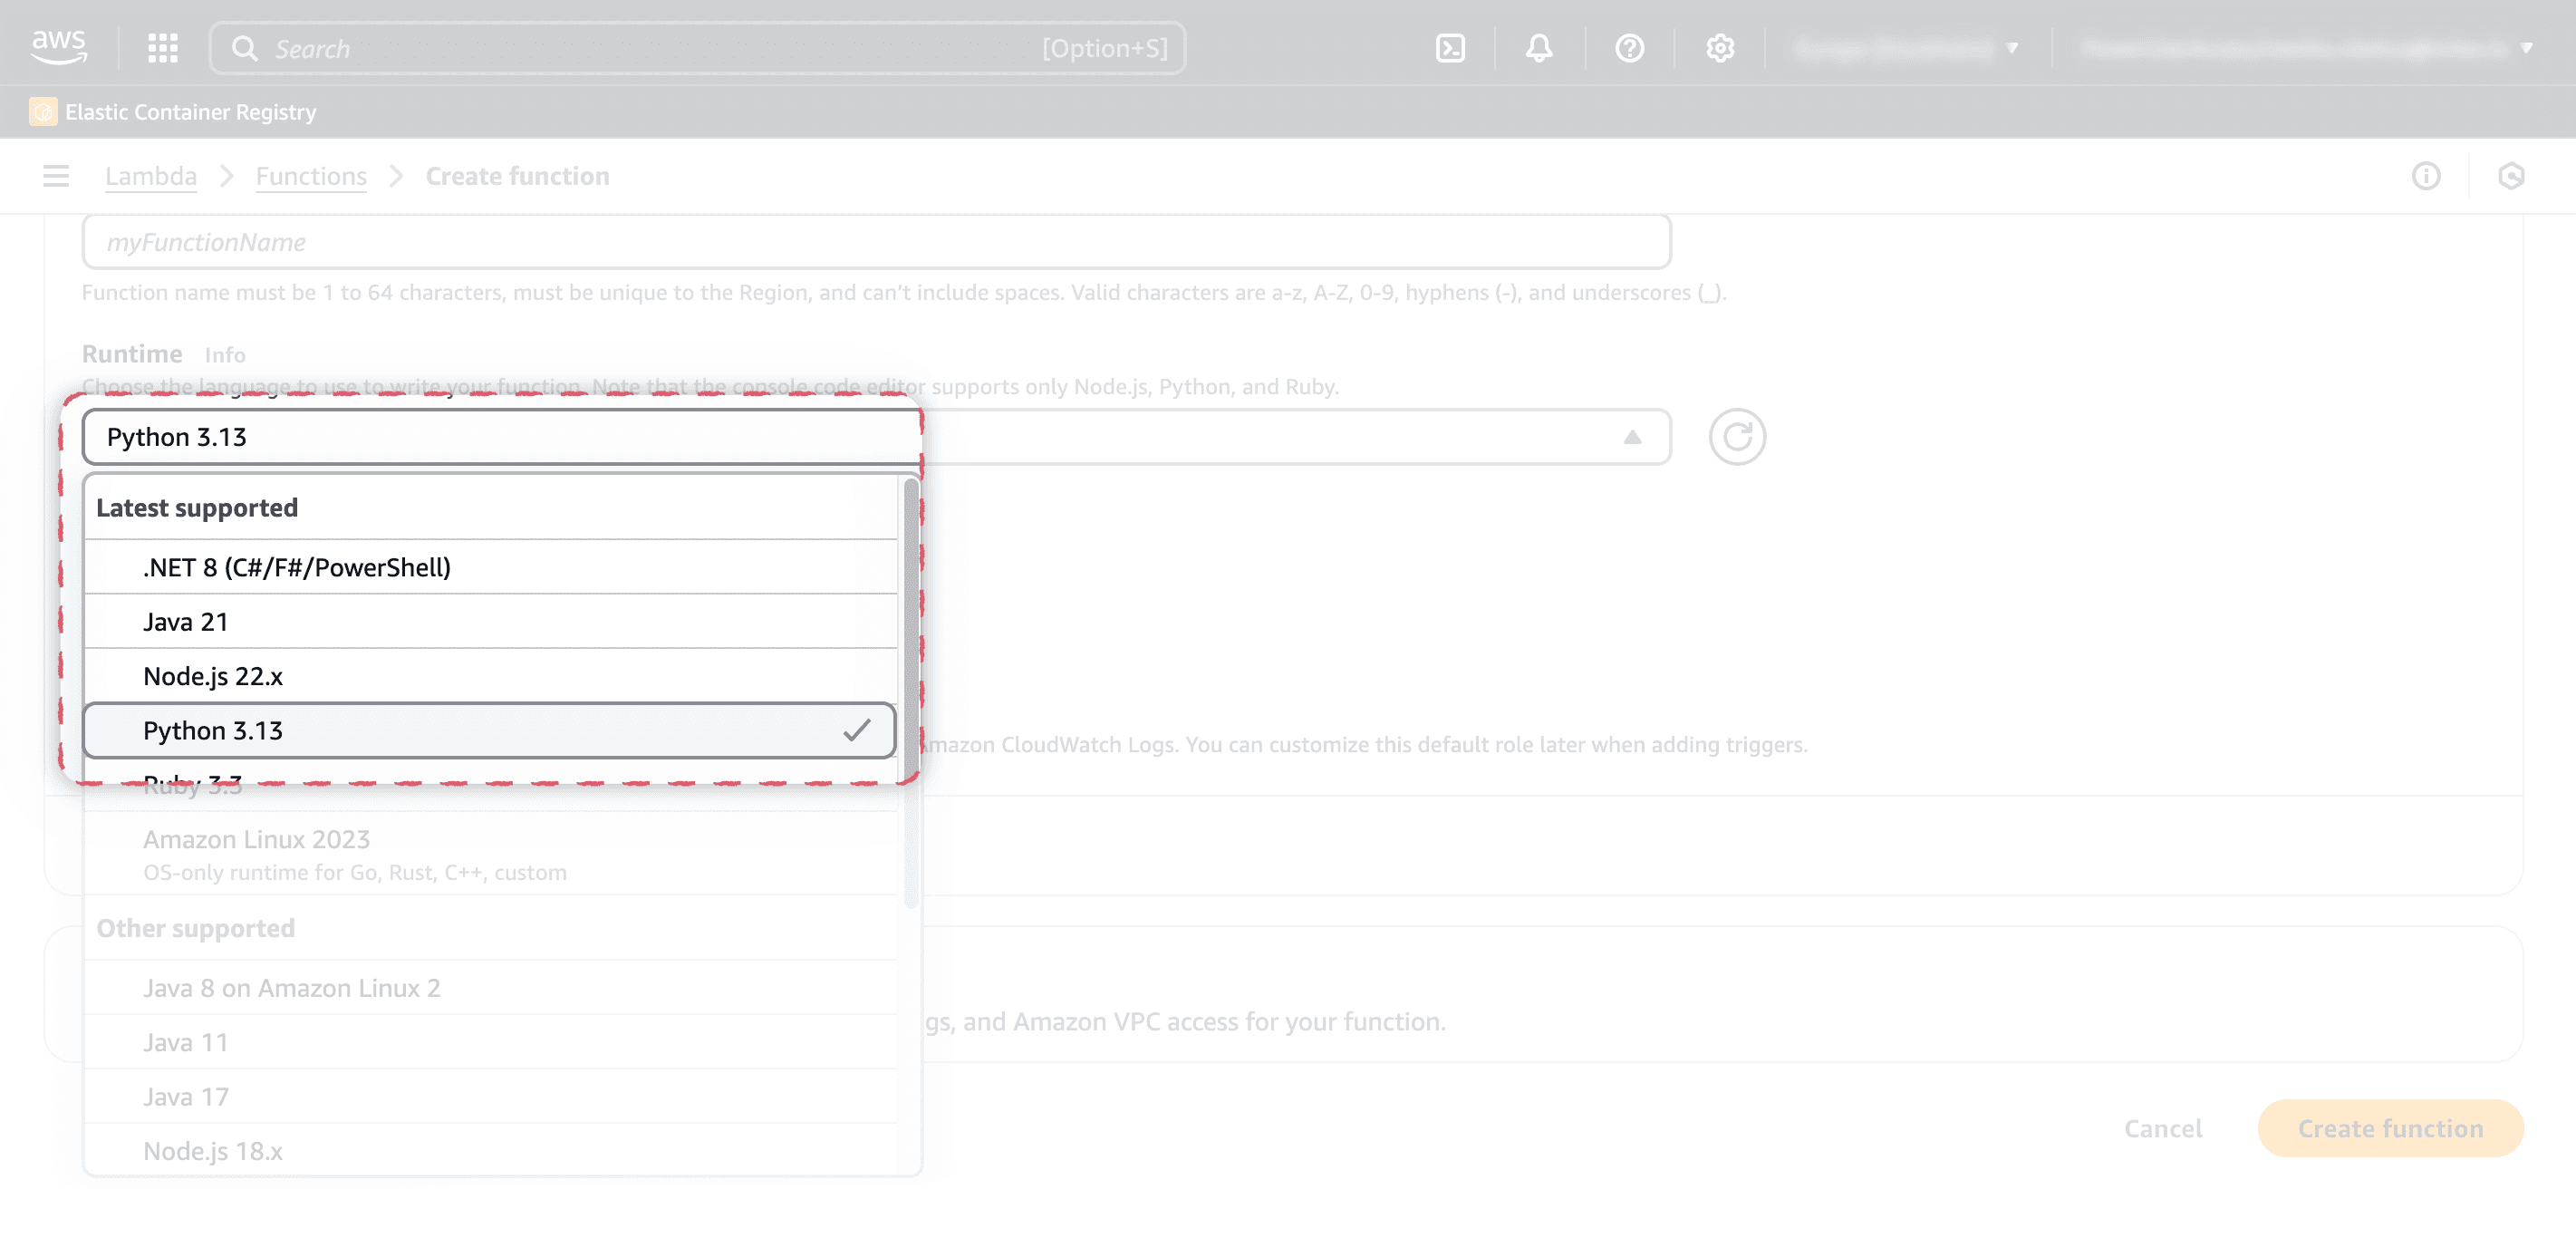
Task: Click the Other supported group header
Action: [x=196, y=929]
